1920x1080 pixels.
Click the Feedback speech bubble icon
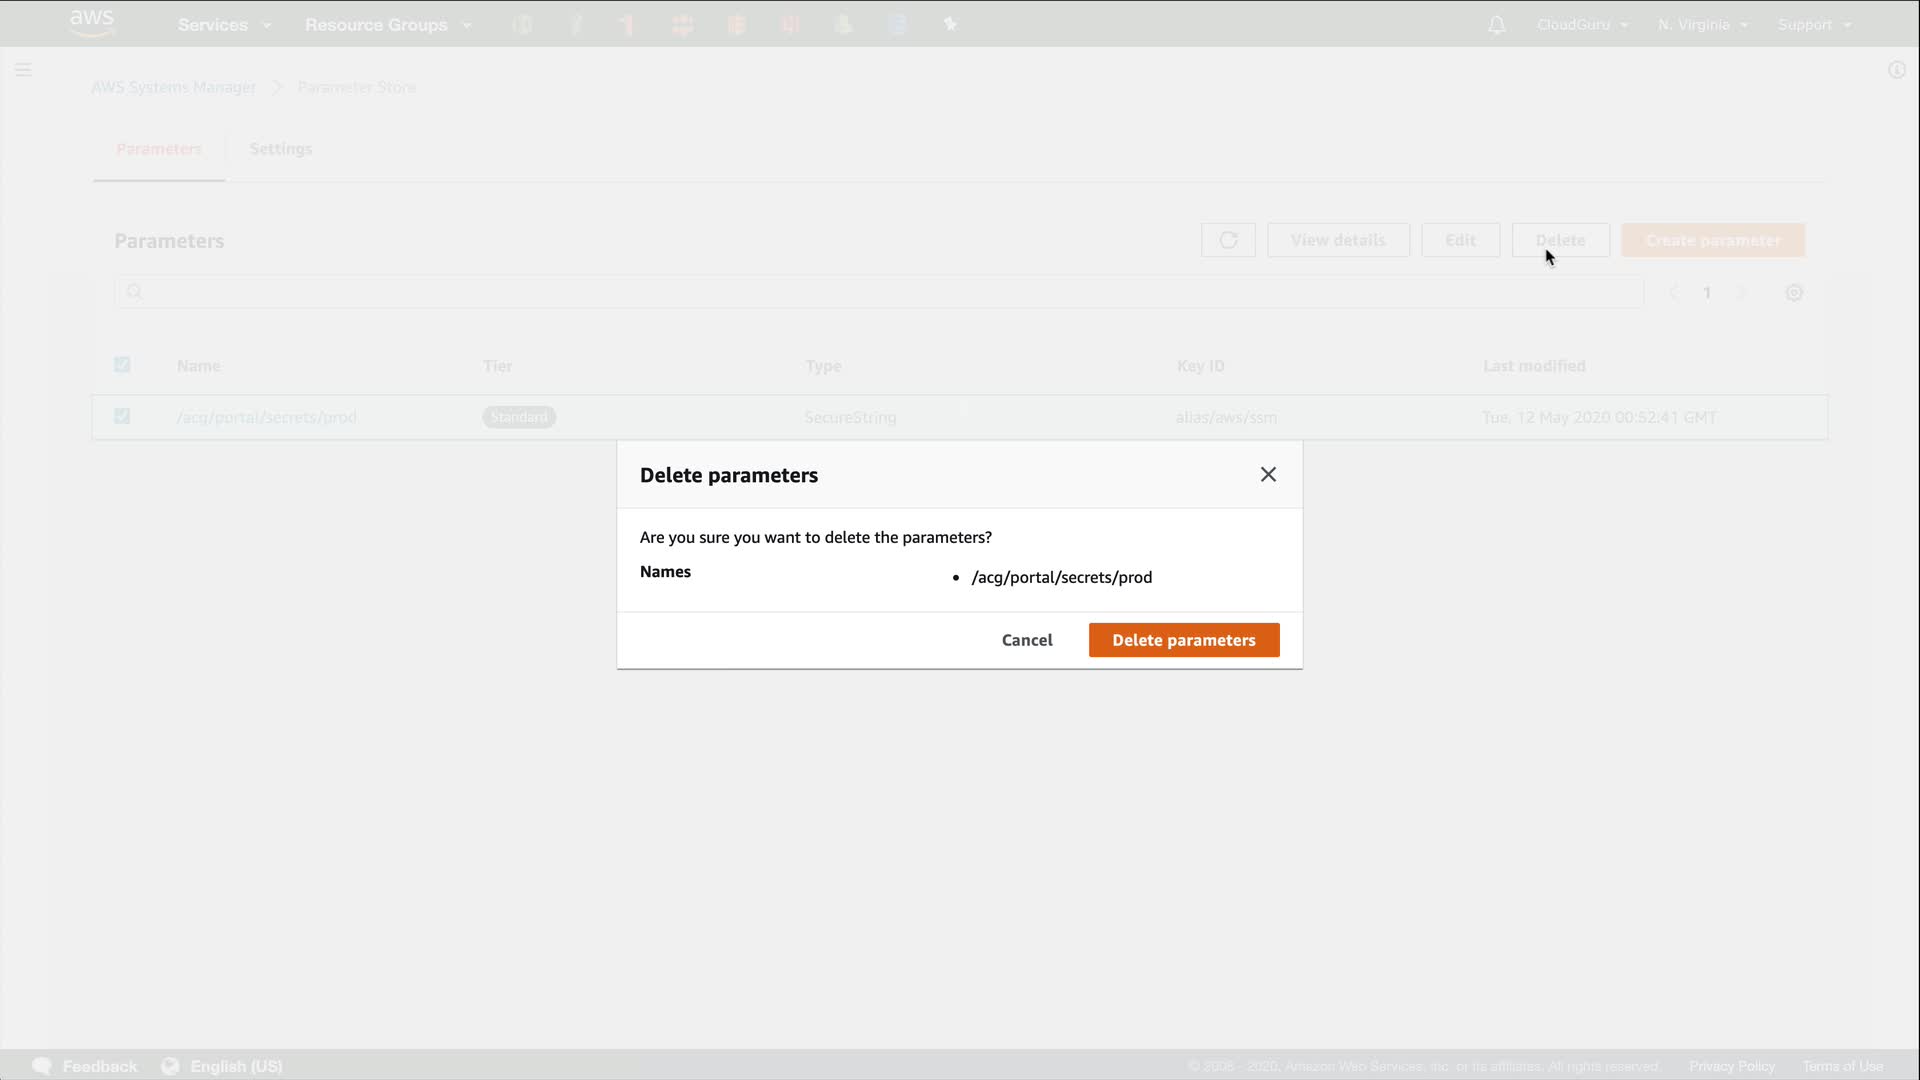(x=42, y=1066)
